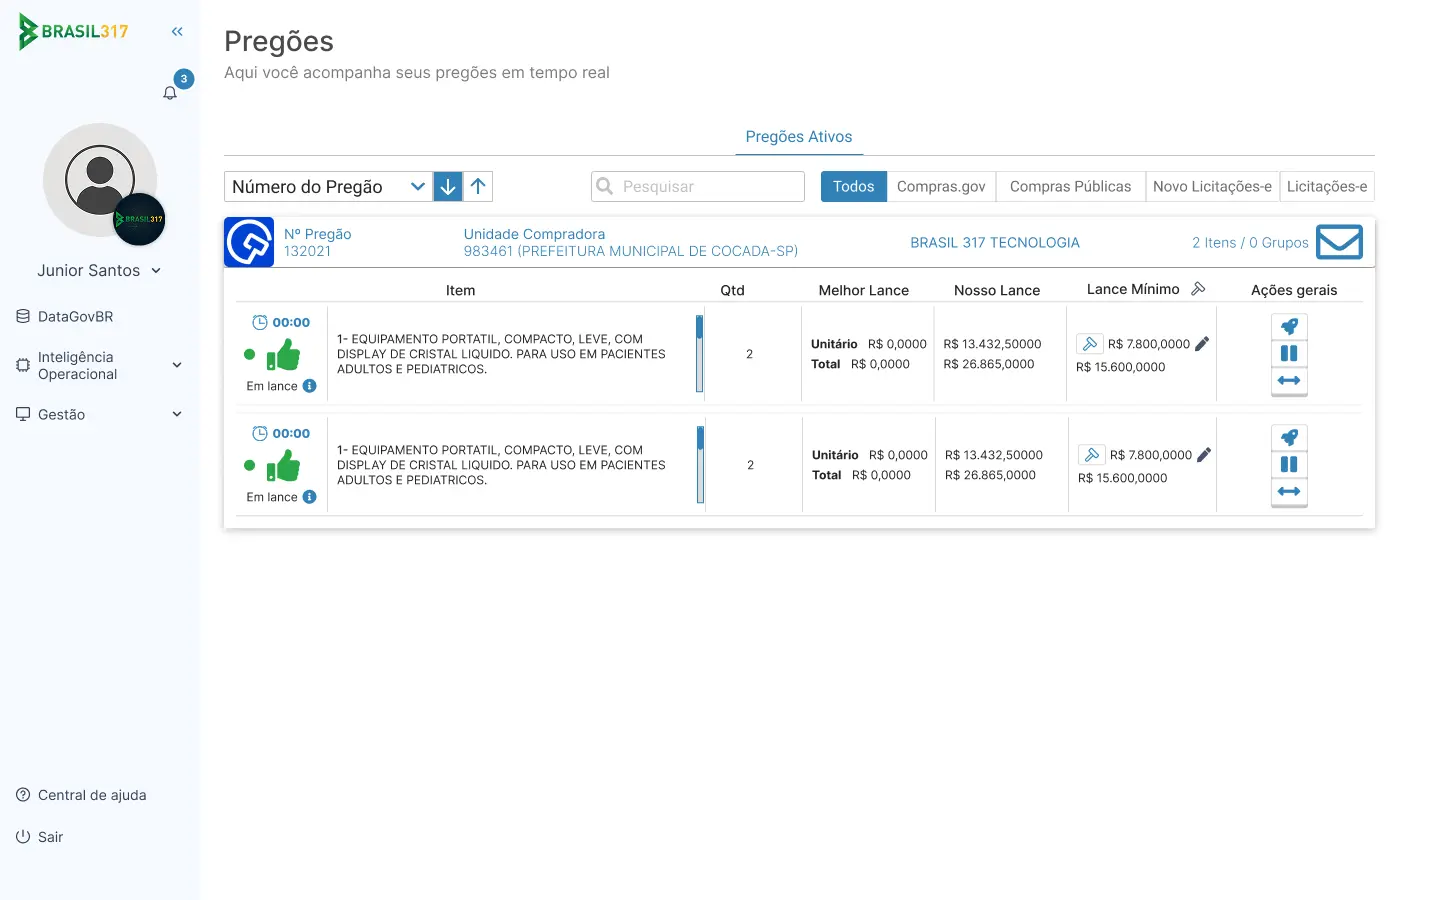Click the gavel icon in Lance Mínimo header
This screenshot has width=1440, height=900.
(1198, 289)
